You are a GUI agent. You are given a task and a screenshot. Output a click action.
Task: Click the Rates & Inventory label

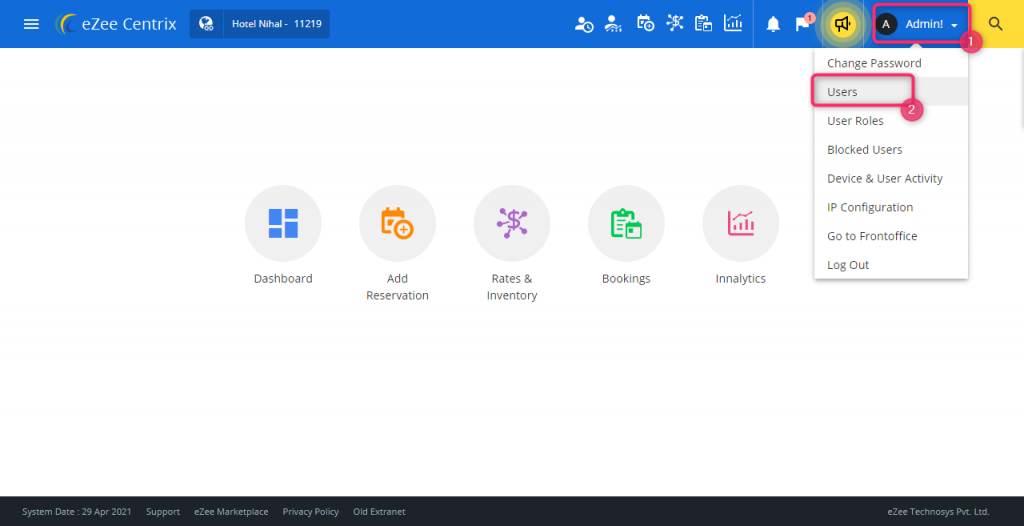click(x=511, y=287)
